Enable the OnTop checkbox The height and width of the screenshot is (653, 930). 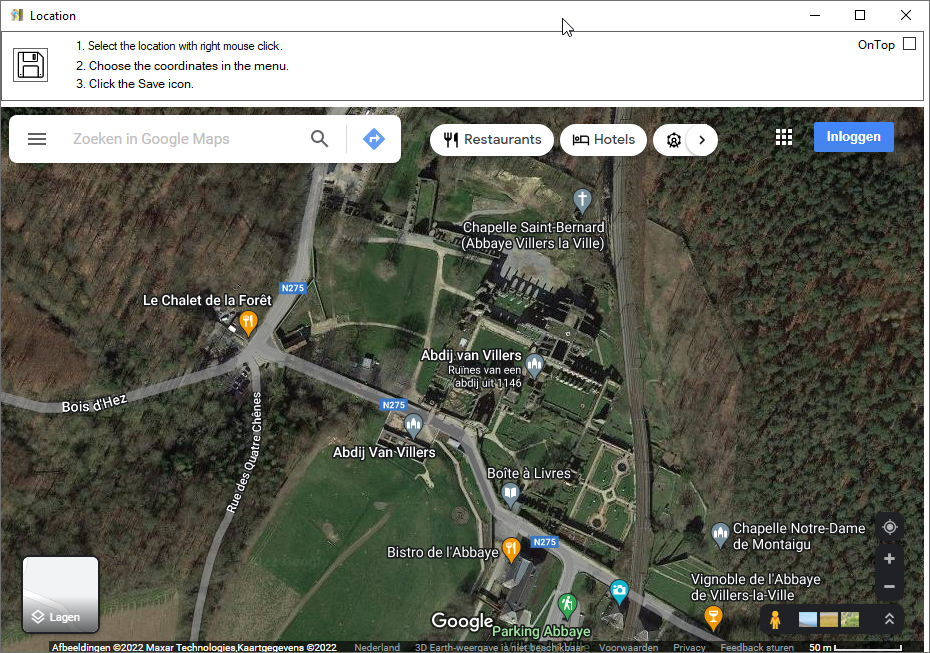pyautogui.click(x=909, y=44)
